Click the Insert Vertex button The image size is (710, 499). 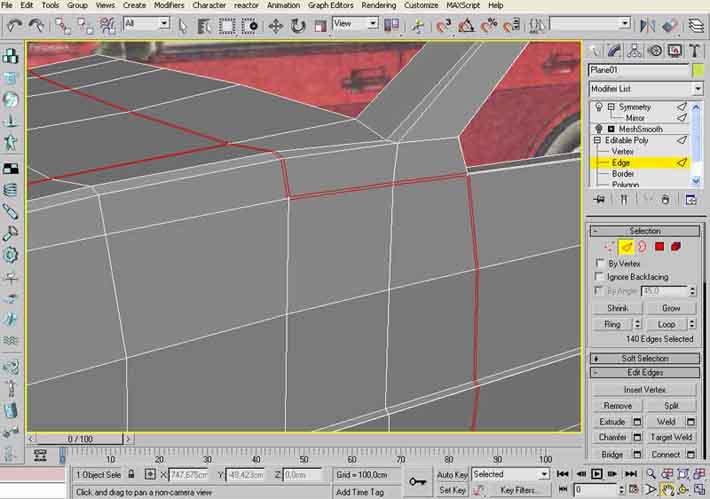click(644, 390)
